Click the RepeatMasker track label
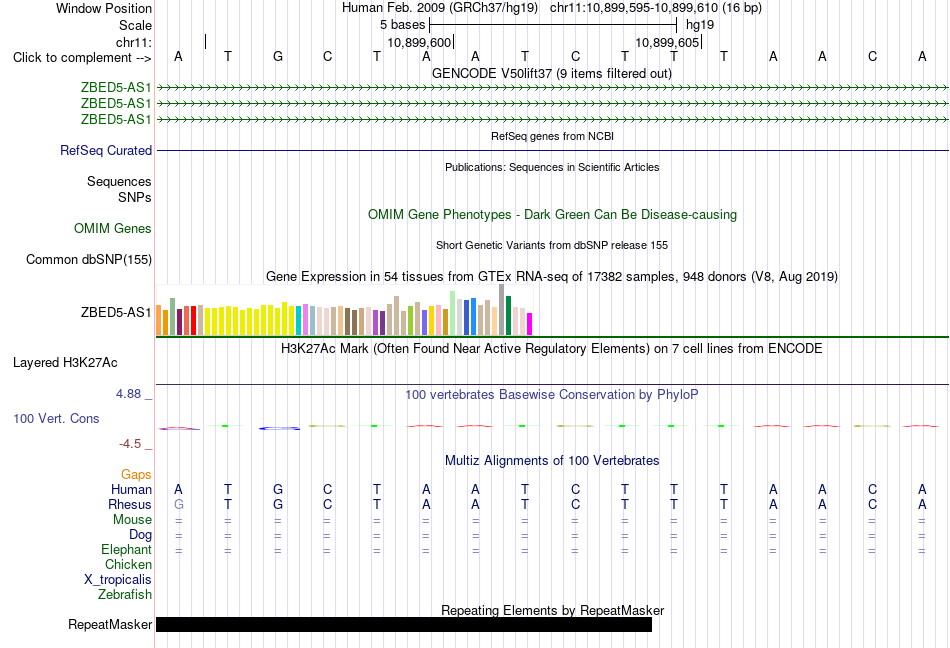 (x=110, y=624)
